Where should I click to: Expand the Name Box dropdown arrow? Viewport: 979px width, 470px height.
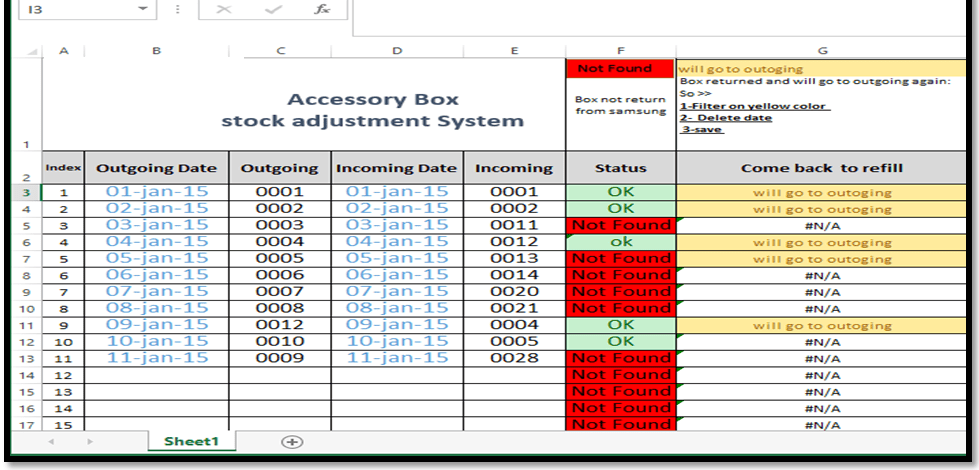coord(143,9)
